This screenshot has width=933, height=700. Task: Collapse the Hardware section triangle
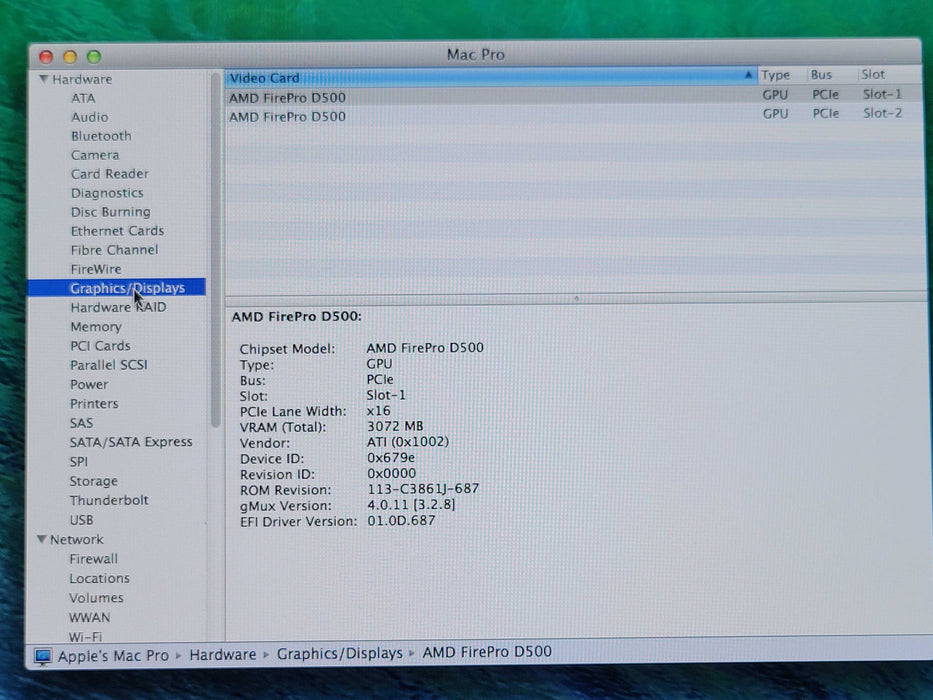[43, 79]
